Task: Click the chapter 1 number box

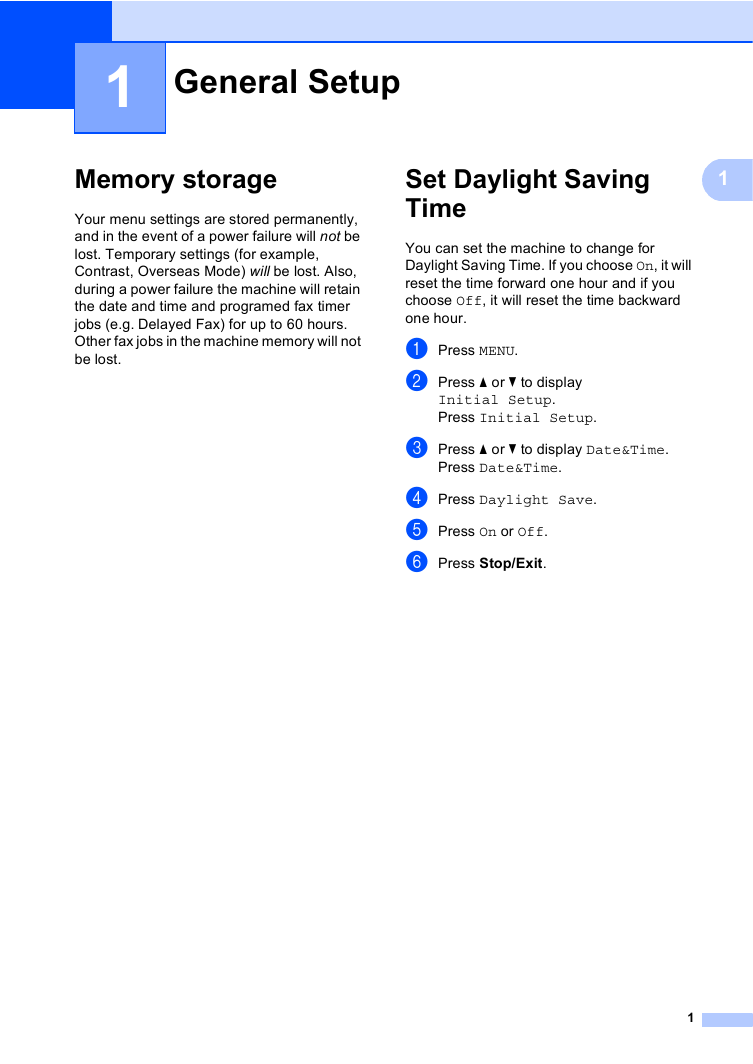Action: (120, 88)
